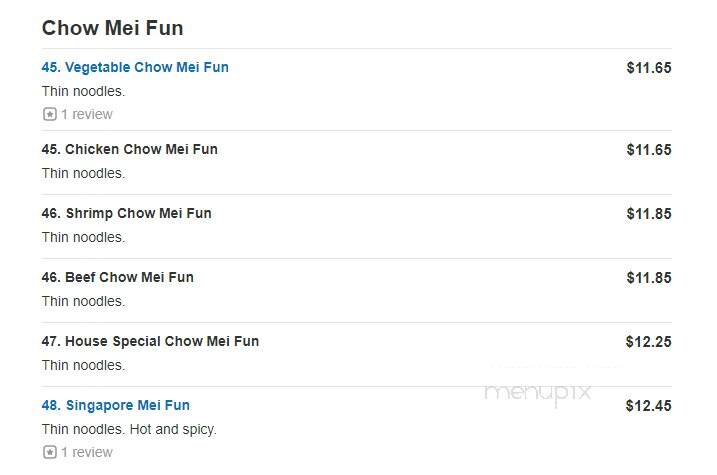Click the Chow Mei Fun section heading

[112, 28]
